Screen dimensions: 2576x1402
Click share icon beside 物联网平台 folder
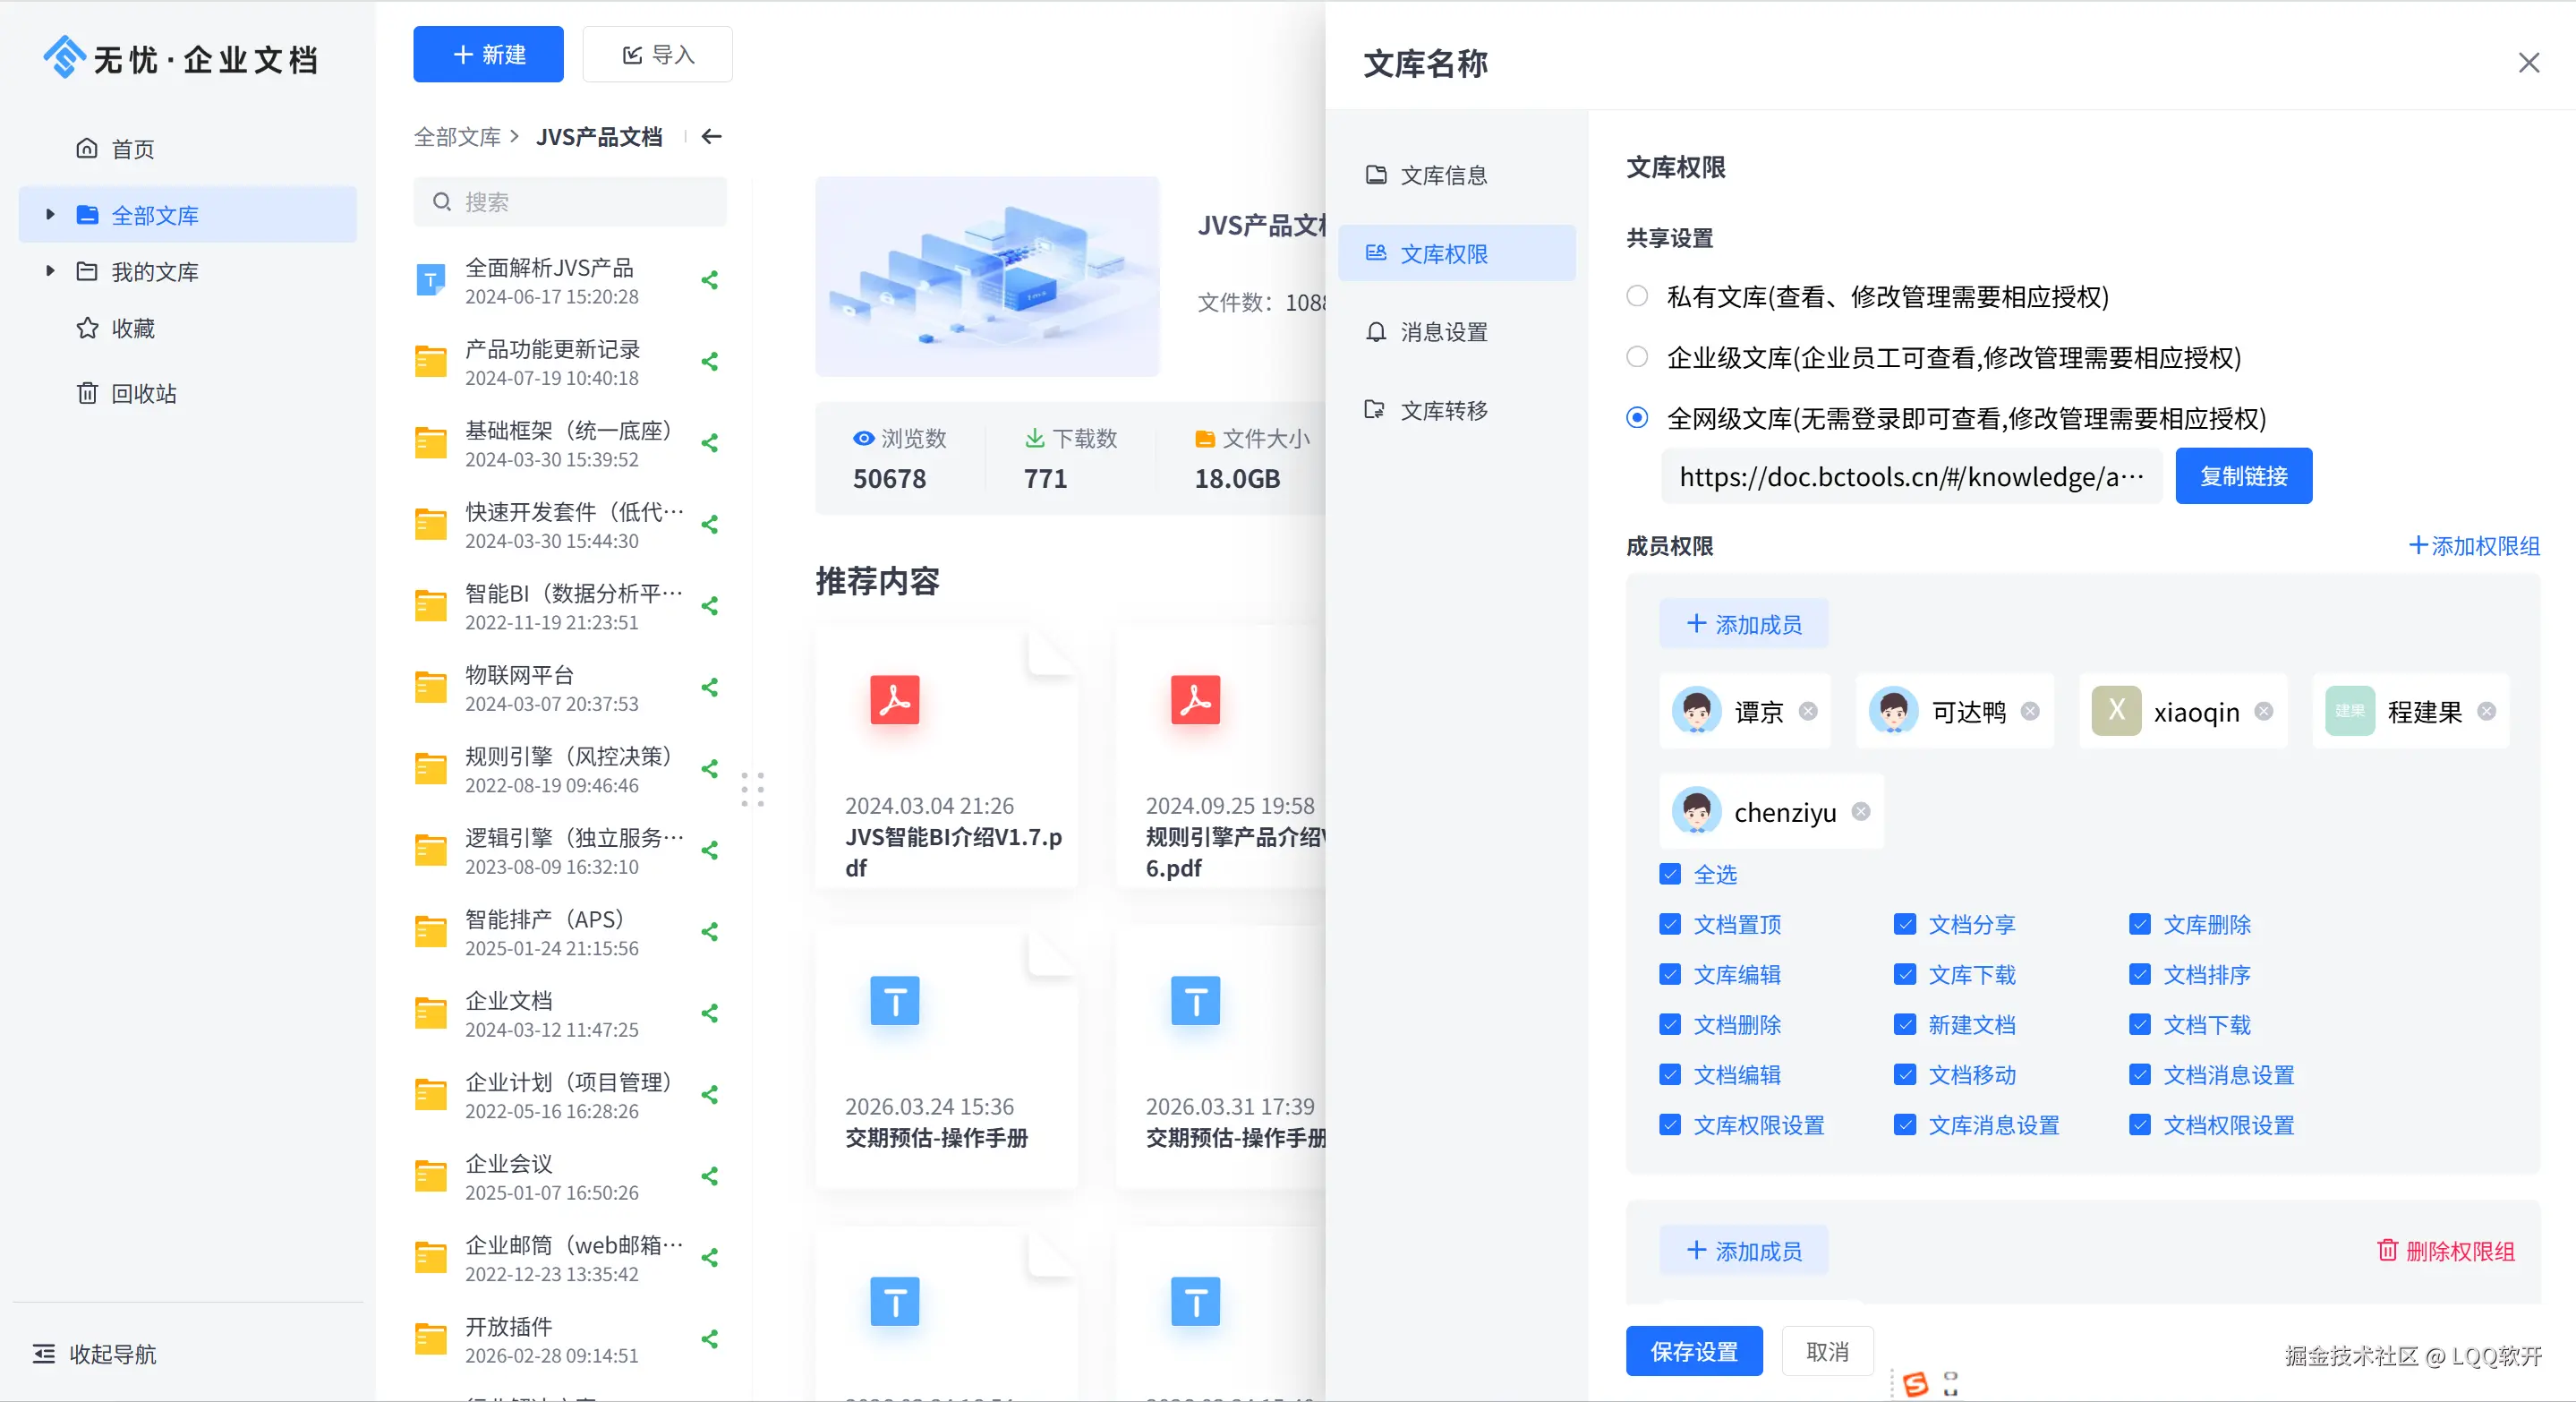709,688
